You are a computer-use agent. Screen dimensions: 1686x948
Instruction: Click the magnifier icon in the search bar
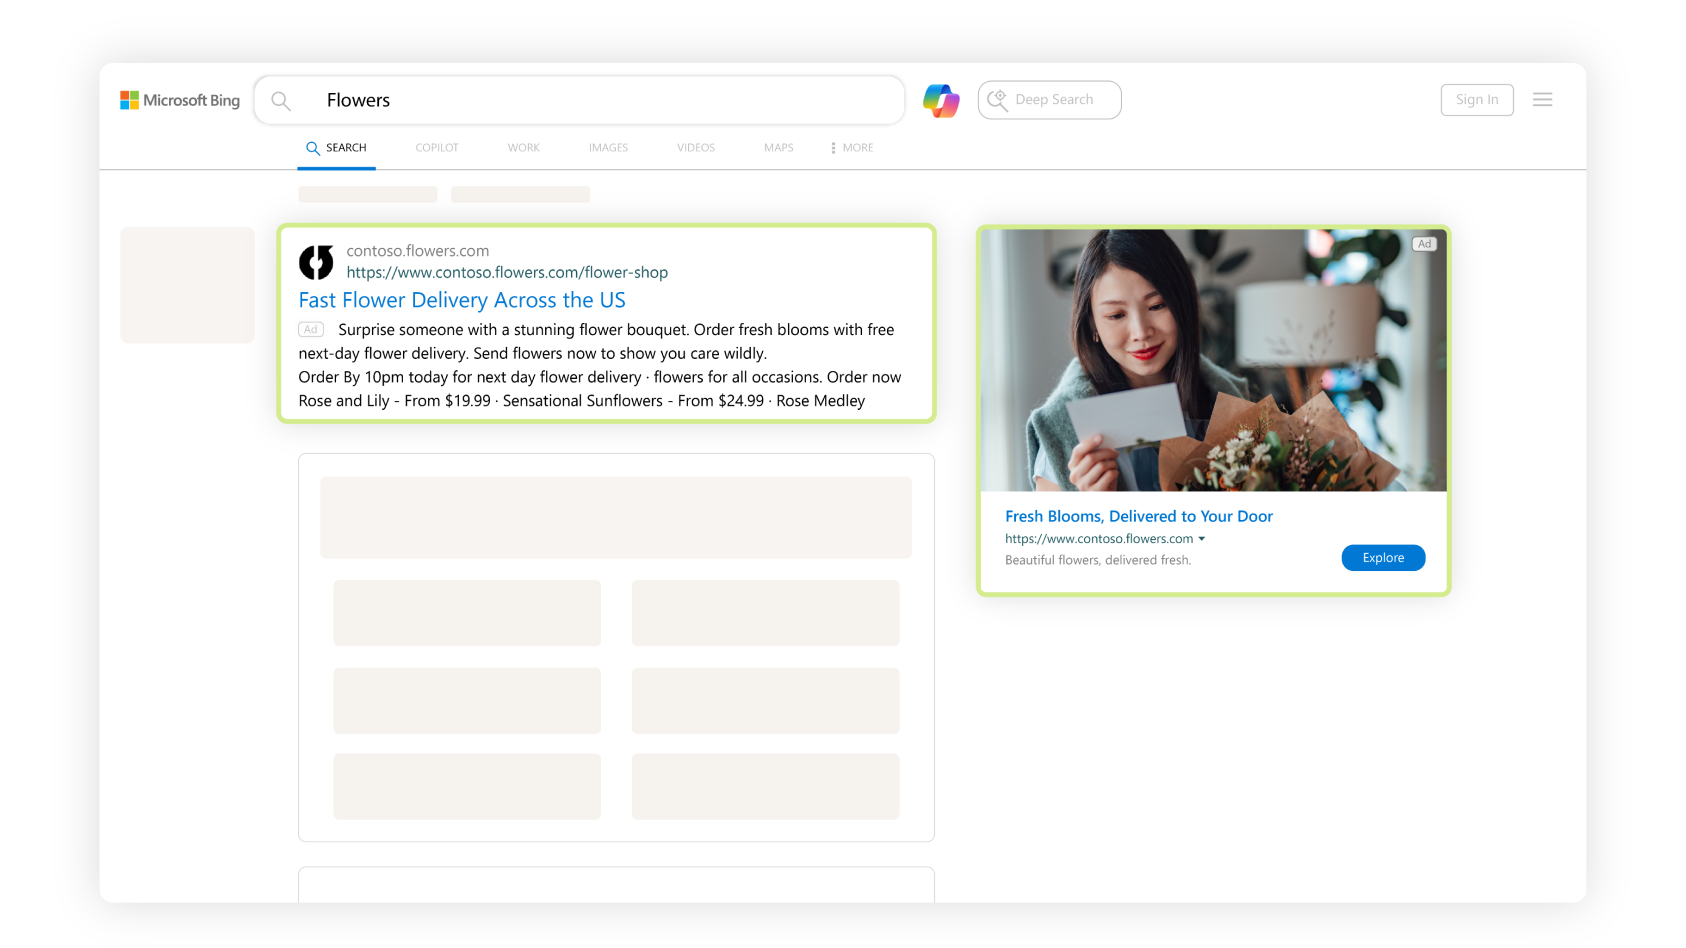[281, 100]
